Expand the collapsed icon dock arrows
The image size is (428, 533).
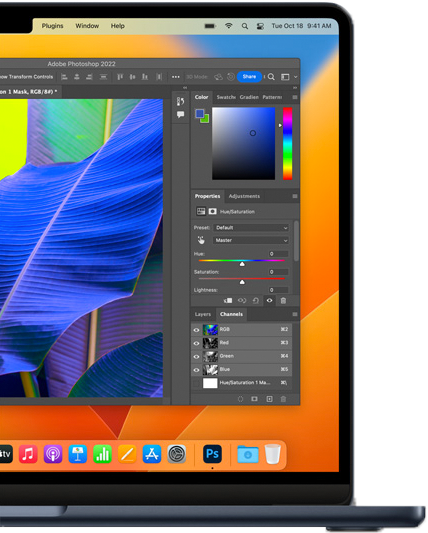point(185,88)
